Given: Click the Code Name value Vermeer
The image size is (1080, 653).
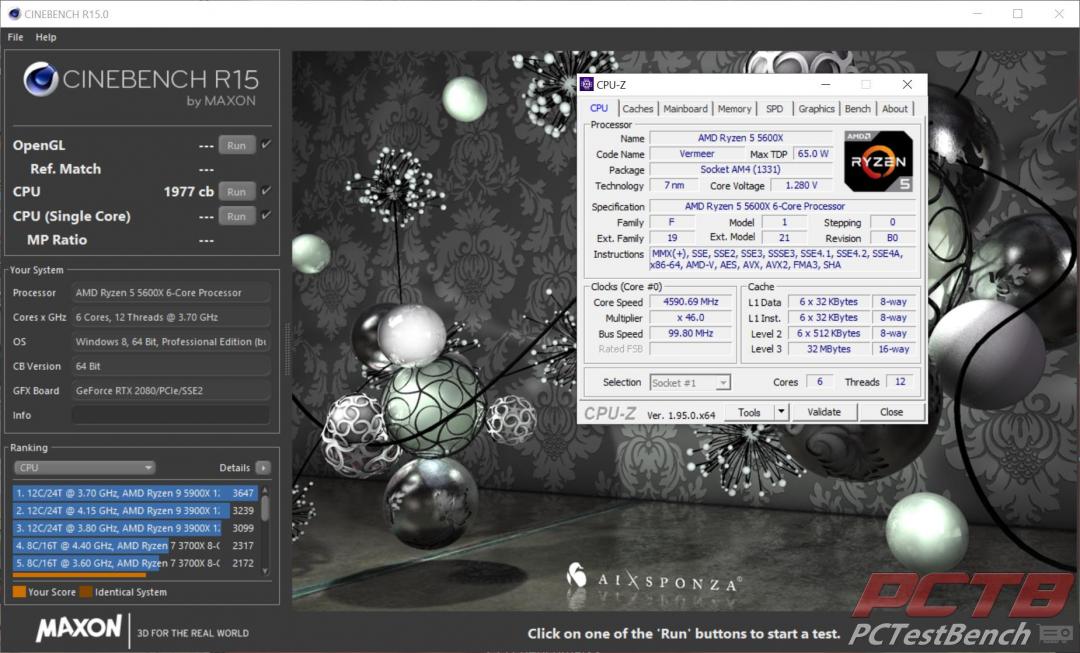Looking at the screenshot, I should tap(696, 154).
